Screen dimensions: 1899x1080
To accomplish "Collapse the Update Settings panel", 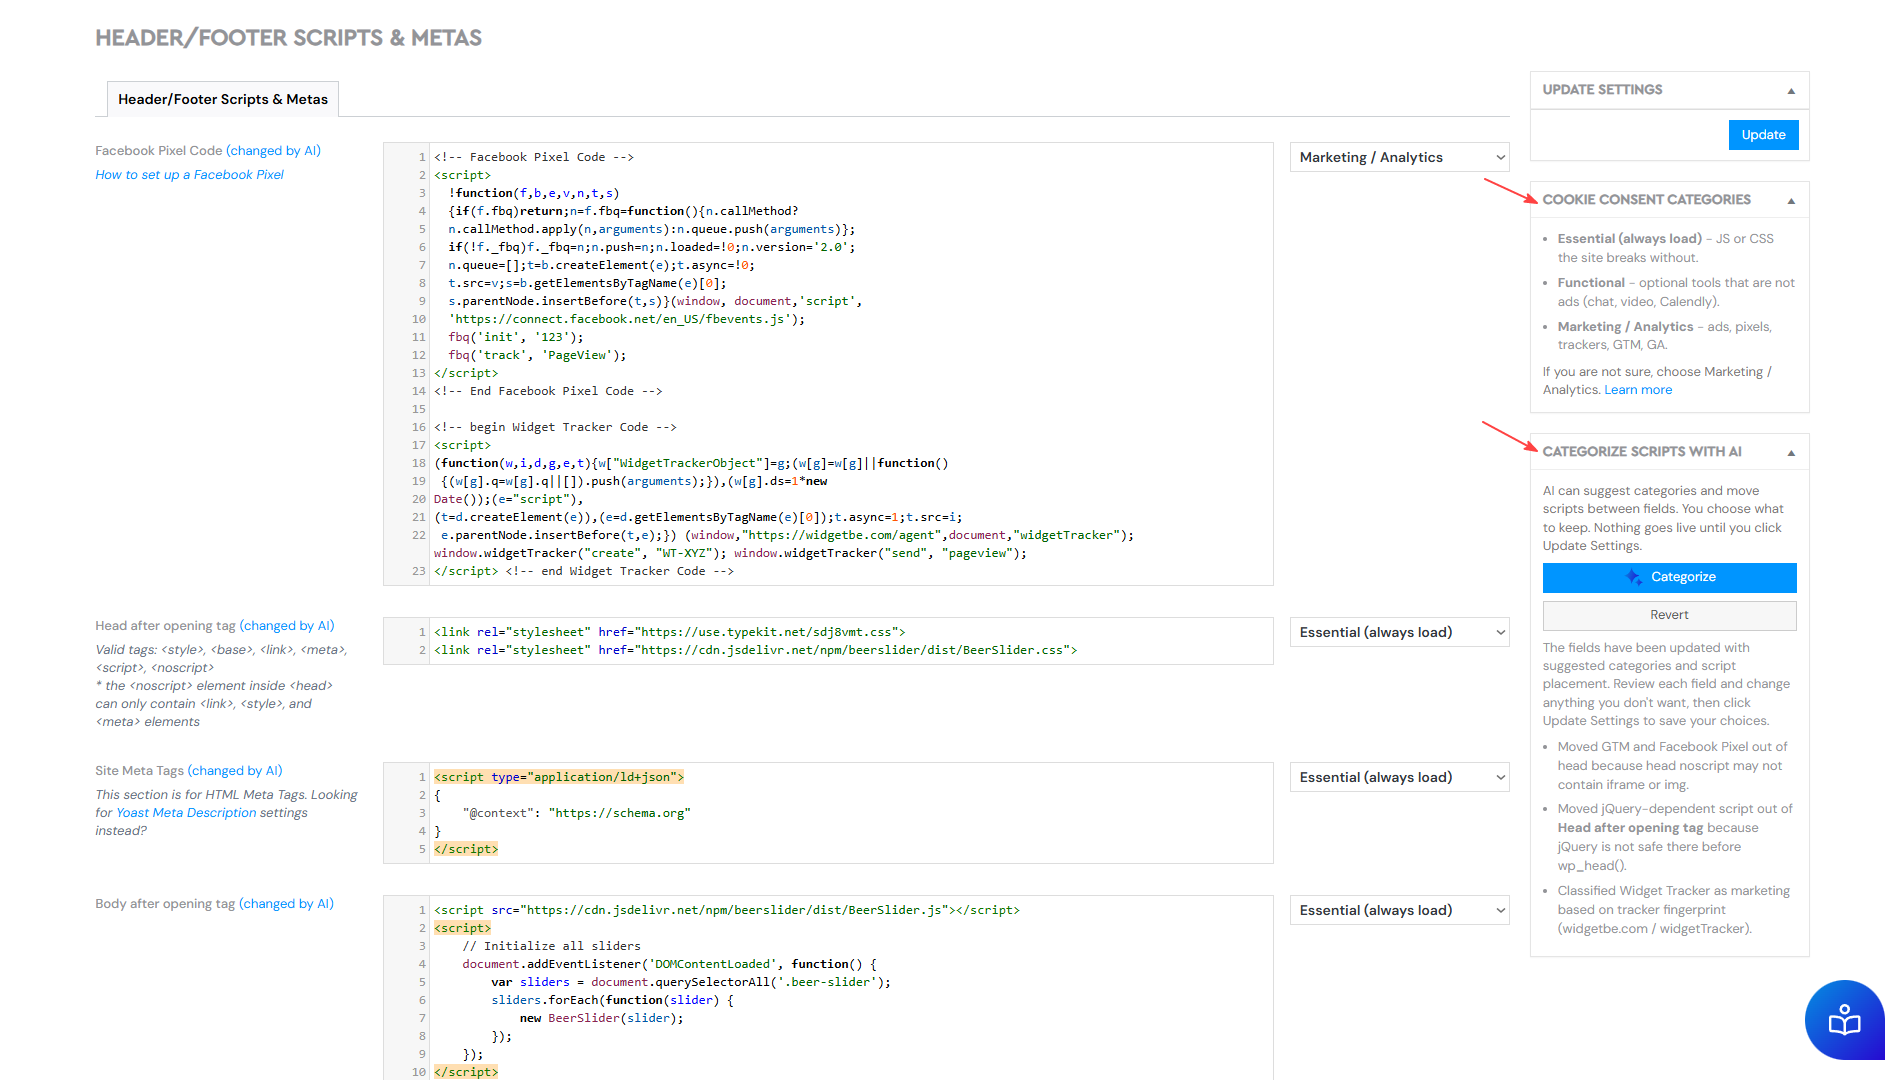I will [x=1791, y=90].
